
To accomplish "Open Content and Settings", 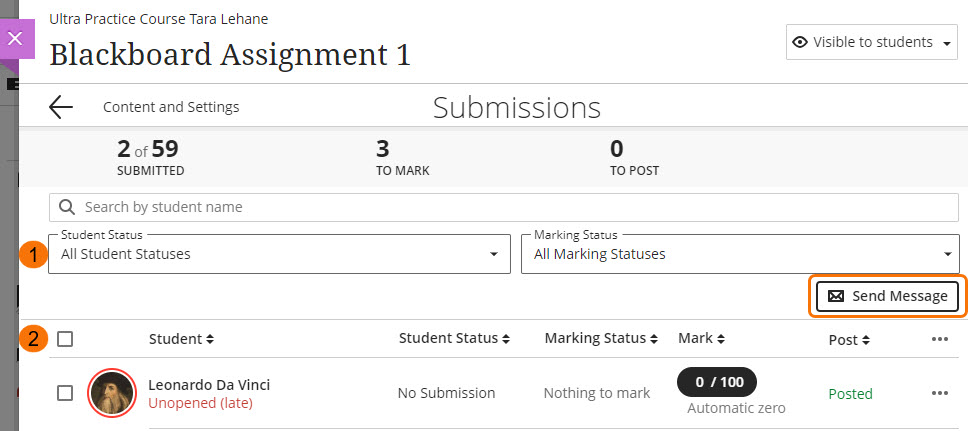I will [171, 107].
